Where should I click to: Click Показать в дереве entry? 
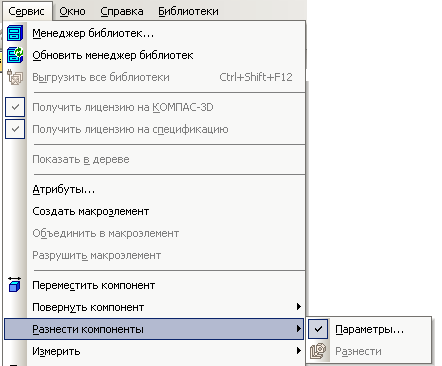[154, 159]
